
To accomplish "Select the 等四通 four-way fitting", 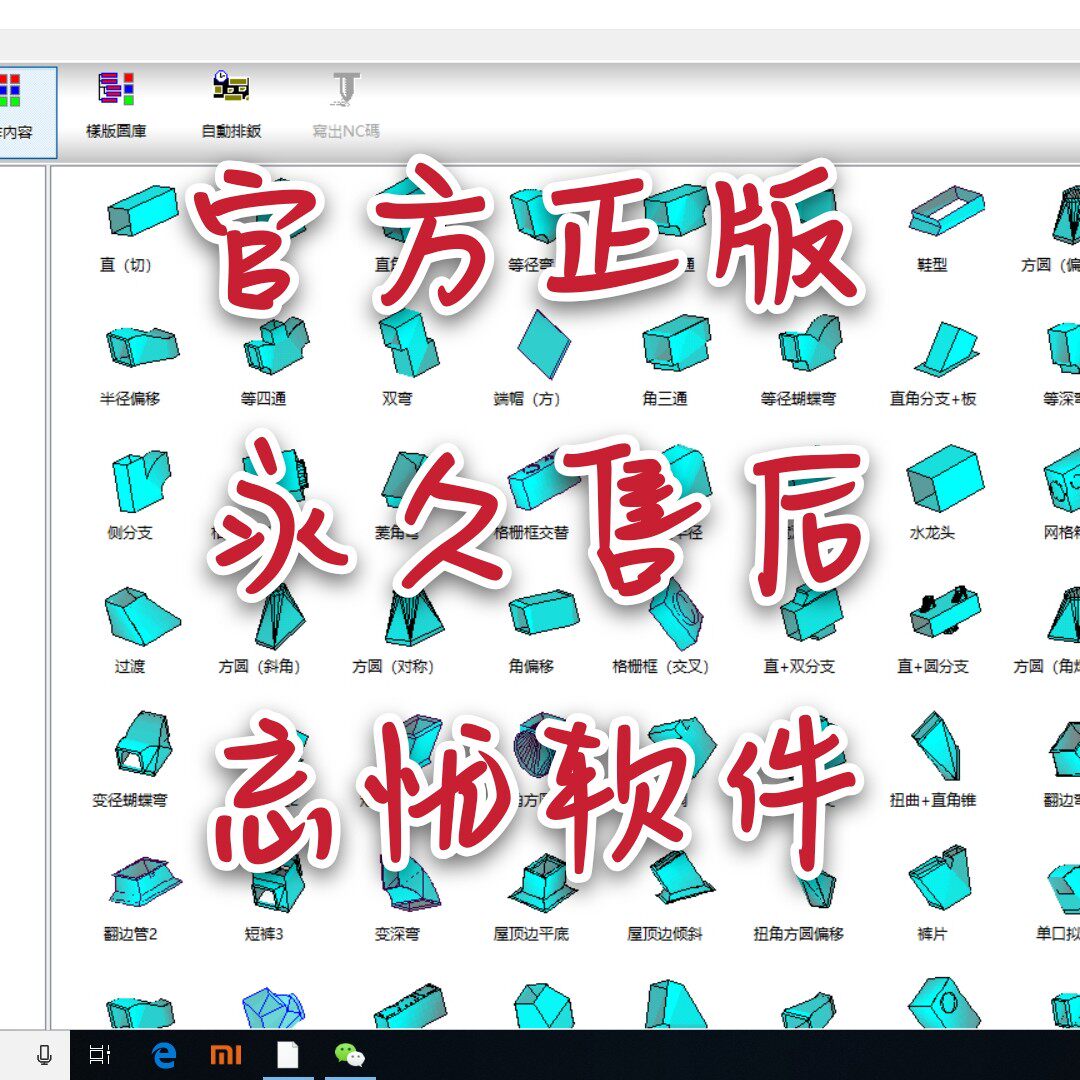I will click(x=276, y=346).
